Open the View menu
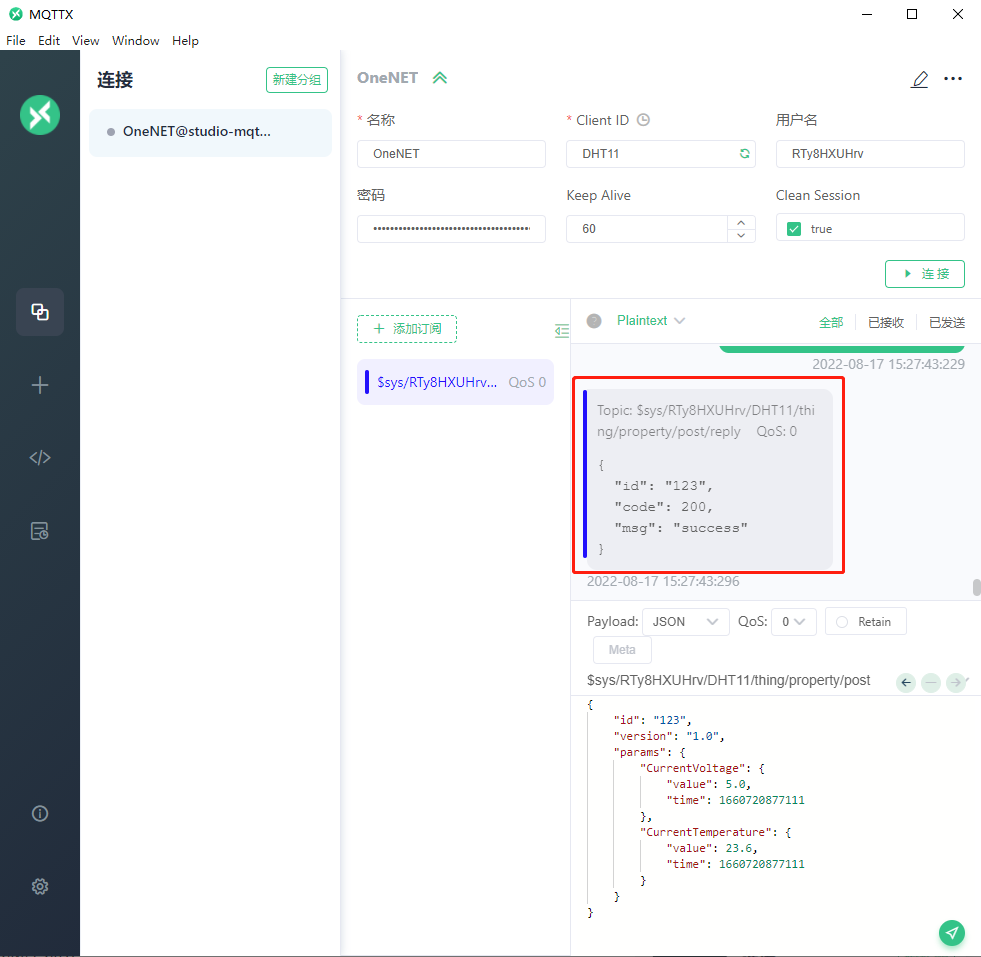This screenshot has height=957, width=981. coord(86,41)
